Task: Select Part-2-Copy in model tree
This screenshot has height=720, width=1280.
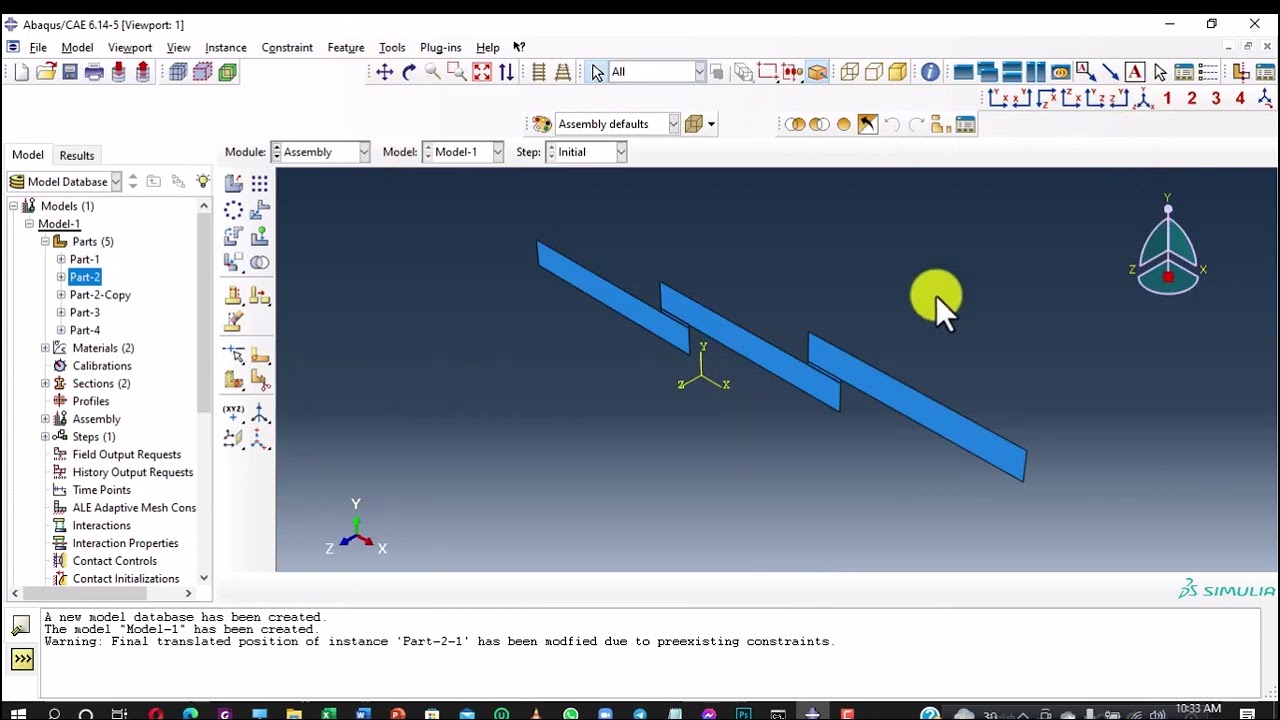Action: 100,295
